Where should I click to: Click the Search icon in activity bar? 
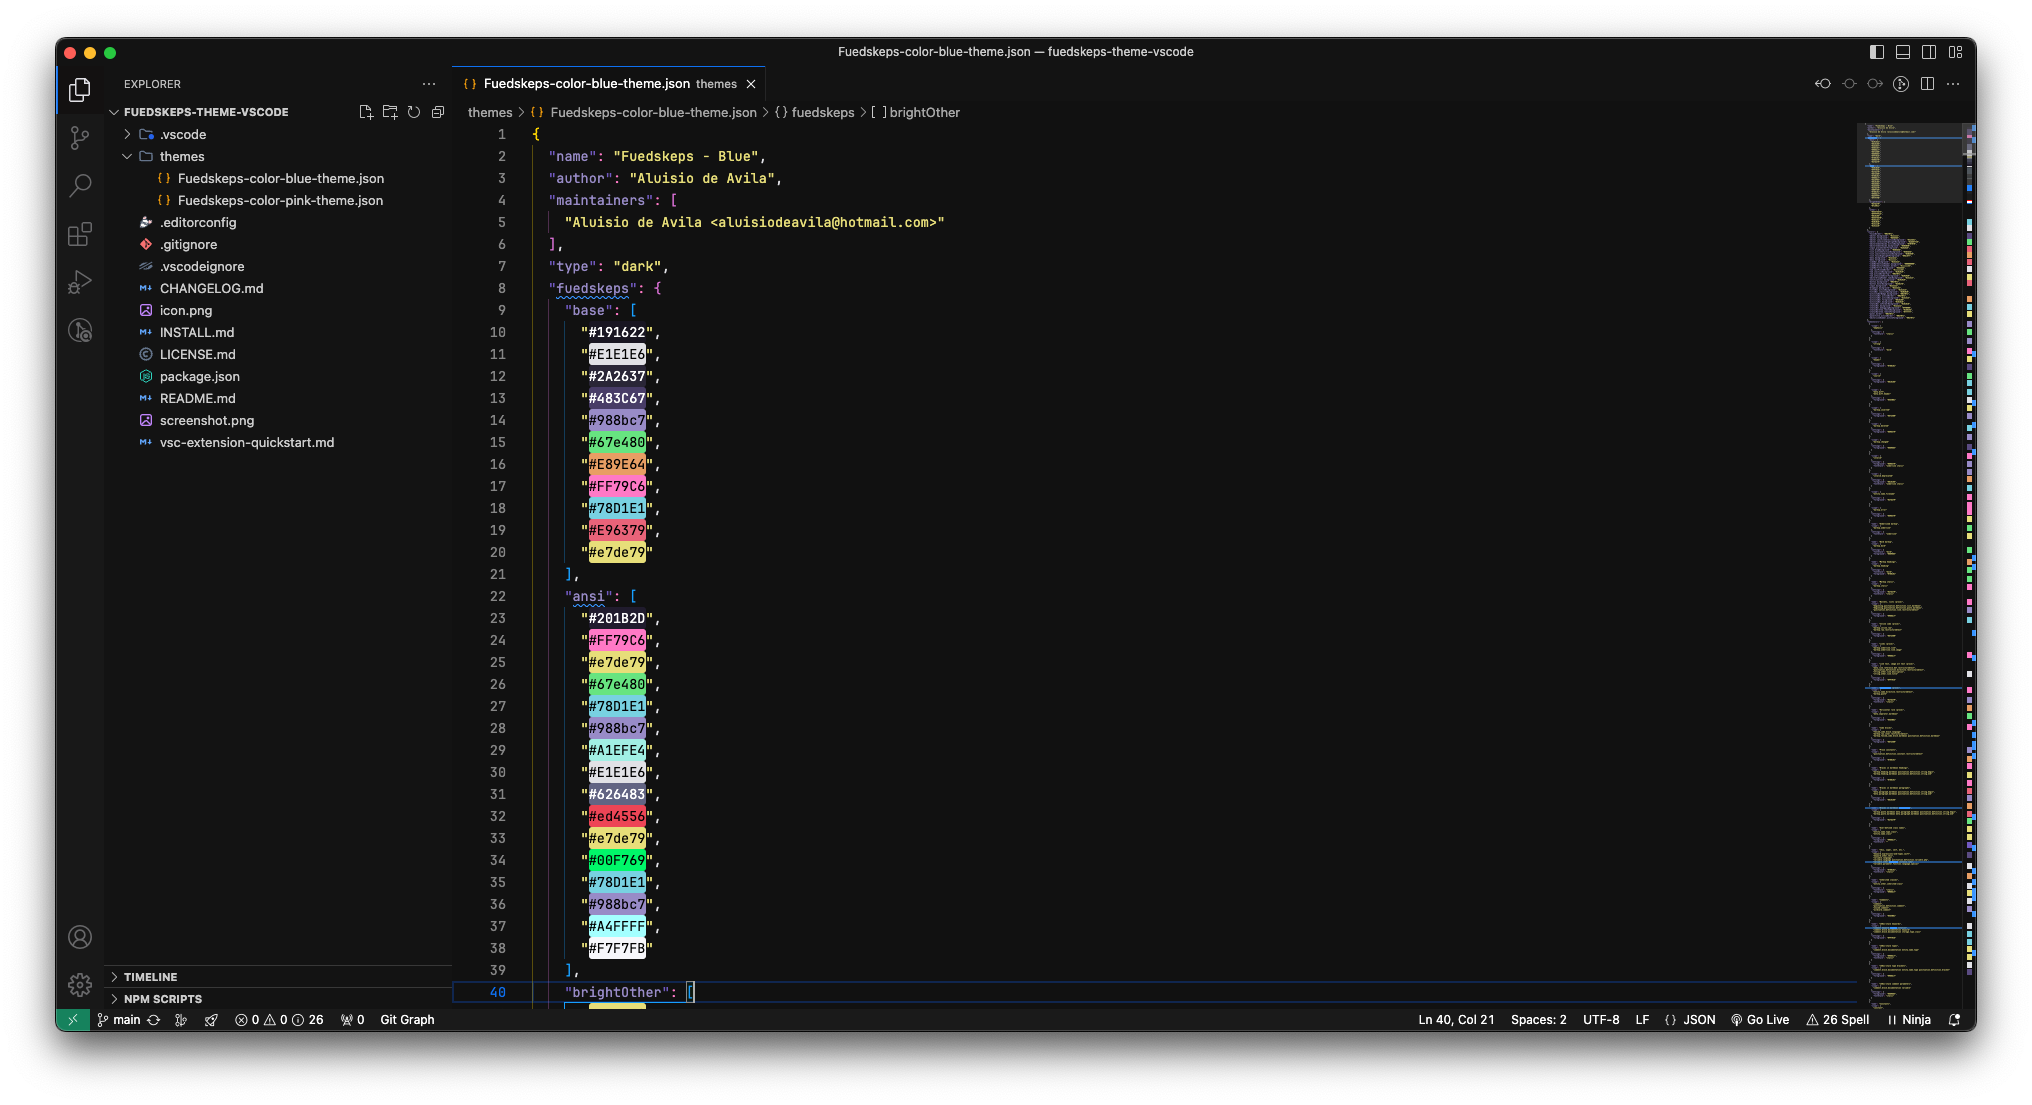(x=80, y=185)
